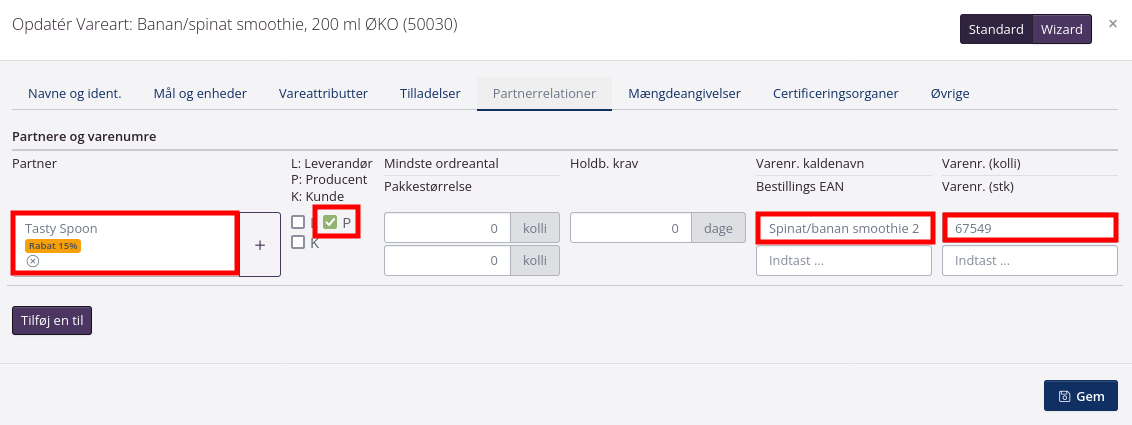Focus the Holdb. krav days field
The width and height of the screenshot is (1132, 425).
[x=633, y=228]
